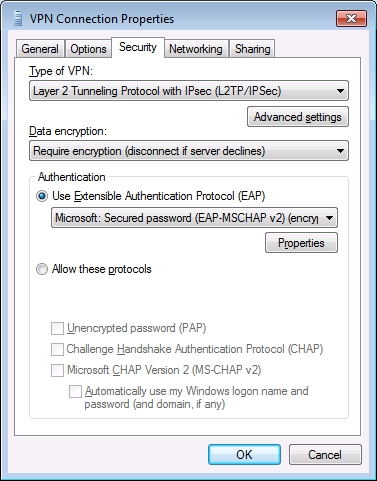This screenshot has width=377, height=481.
Task: Check Unencrypted password (PAP) checkbox
Action: coord(57,328)
